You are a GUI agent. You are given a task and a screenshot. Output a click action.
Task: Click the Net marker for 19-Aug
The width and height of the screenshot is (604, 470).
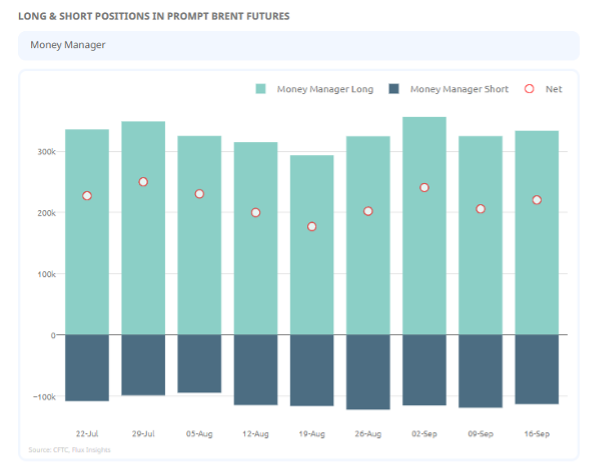point(312,227)
